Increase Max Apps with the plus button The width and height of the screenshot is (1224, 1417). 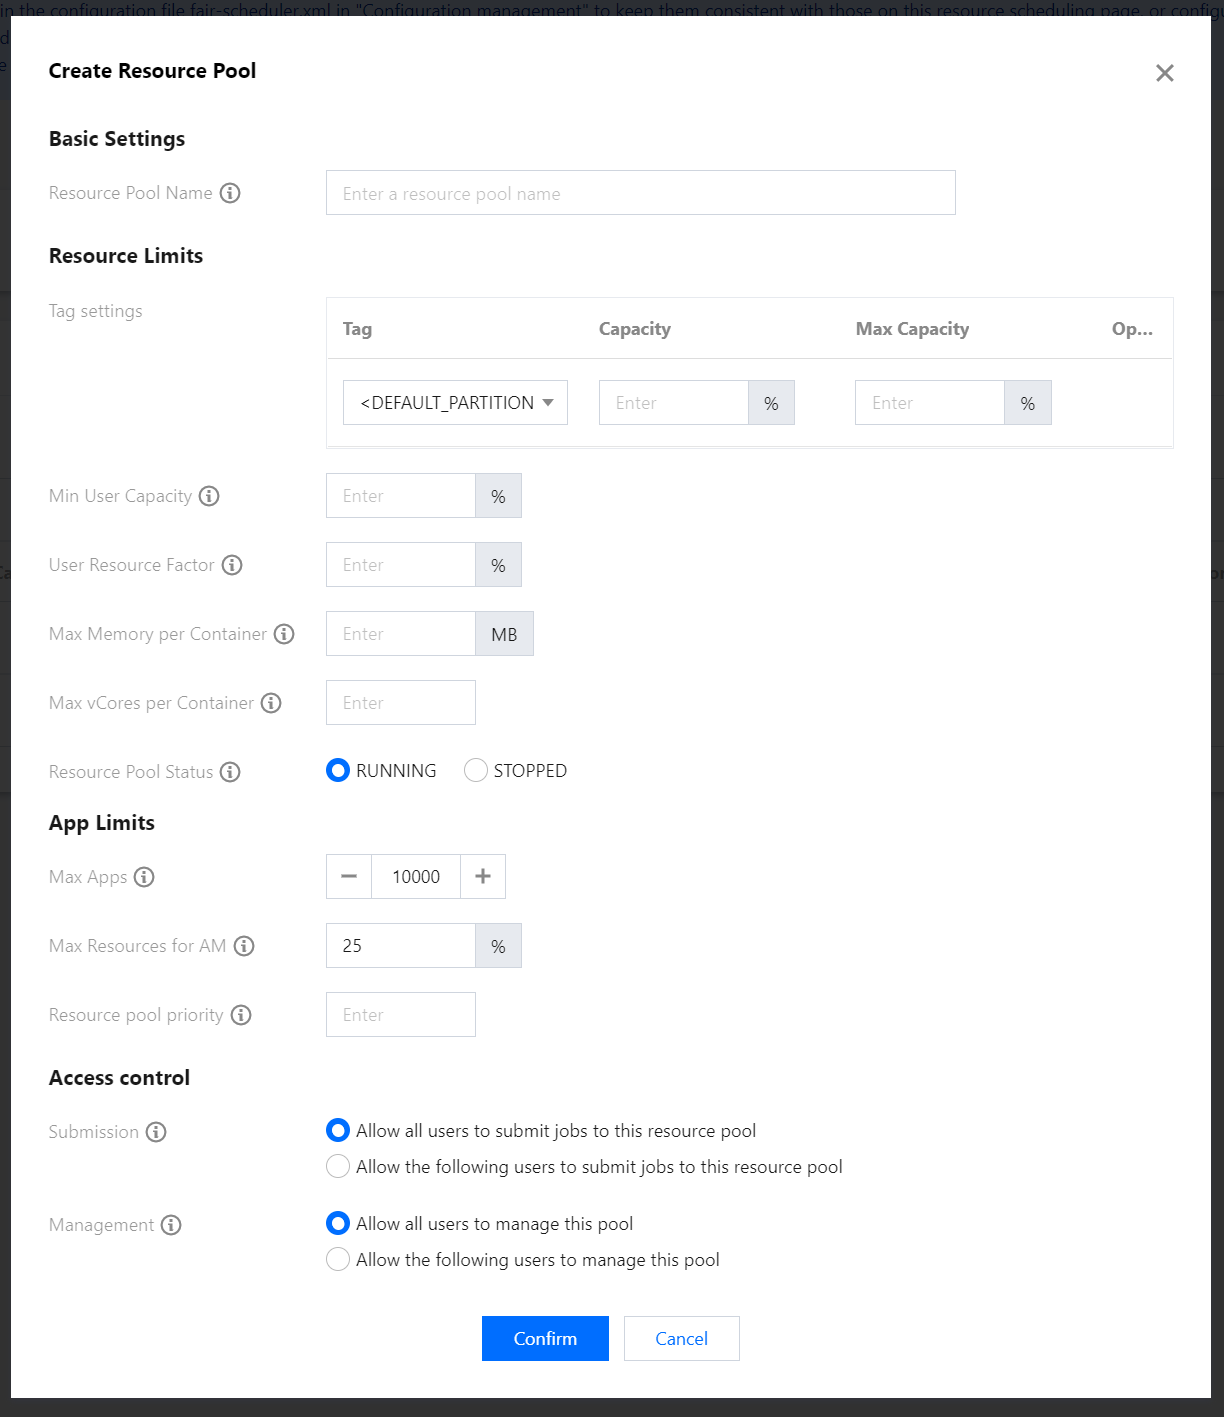(x=483, y=877)
